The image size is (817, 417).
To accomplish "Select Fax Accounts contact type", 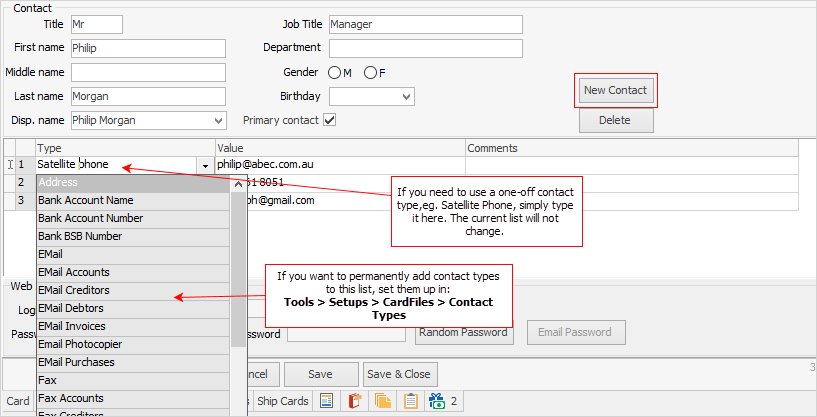I will pos(133,398).
